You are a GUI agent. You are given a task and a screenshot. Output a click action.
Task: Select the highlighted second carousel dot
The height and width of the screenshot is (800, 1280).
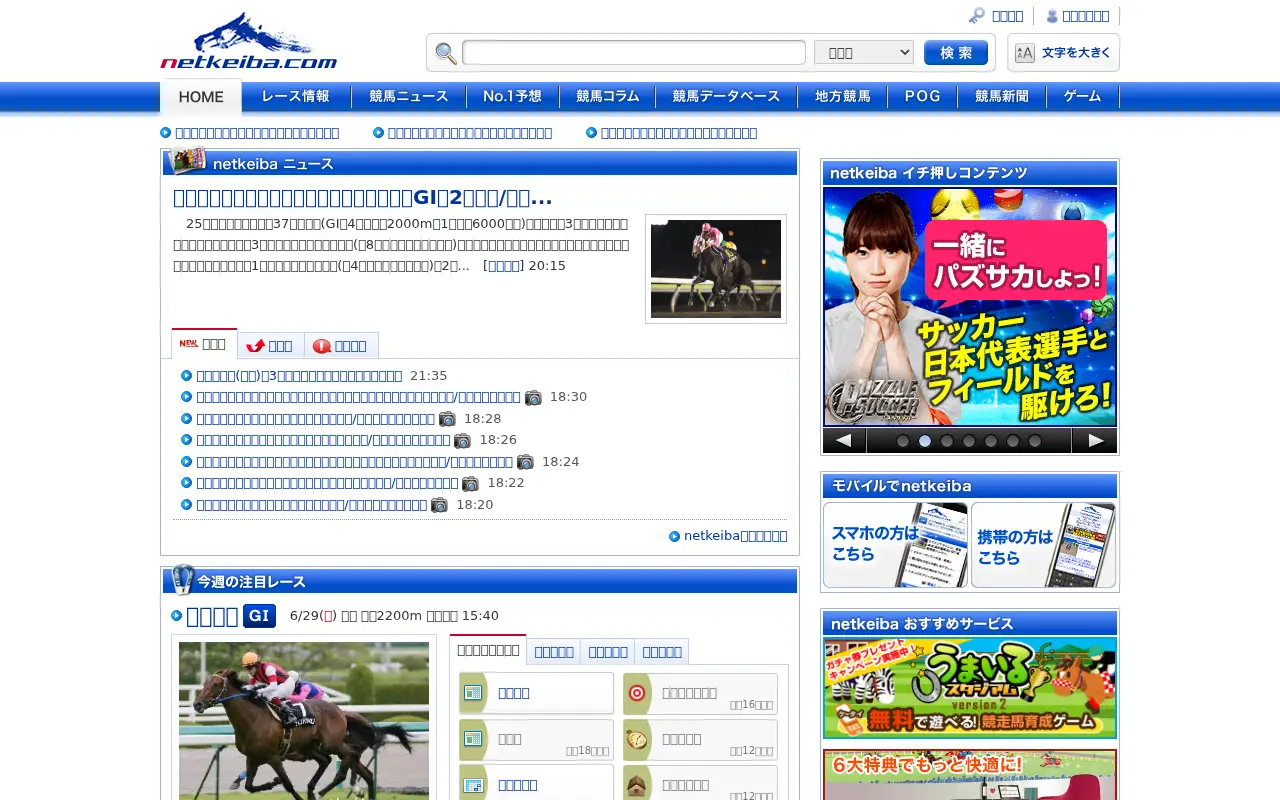pos(925,441)
